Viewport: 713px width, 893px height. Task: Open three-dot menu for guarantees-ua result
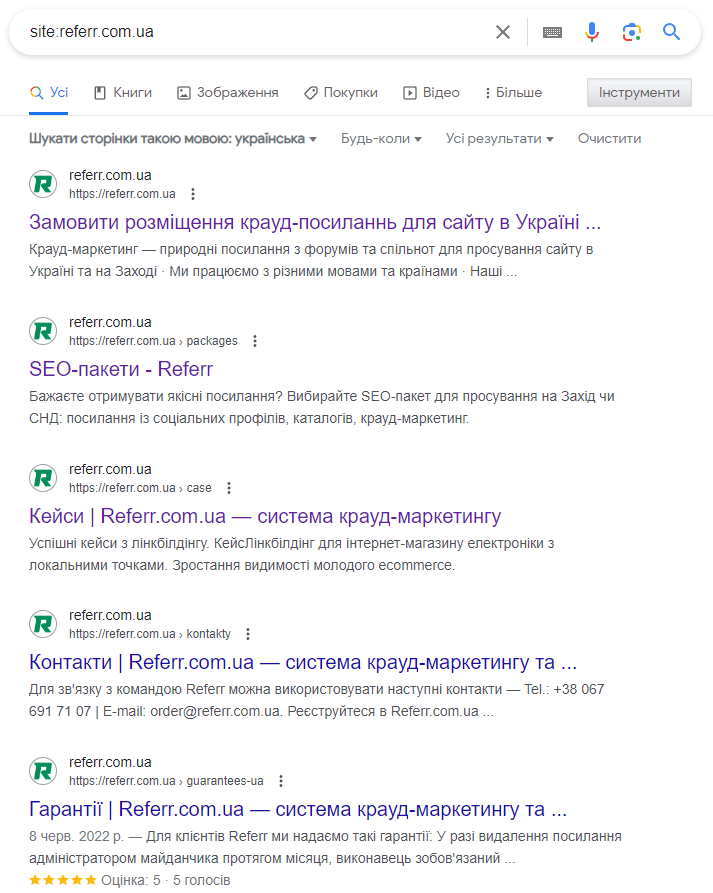point(281,781)
